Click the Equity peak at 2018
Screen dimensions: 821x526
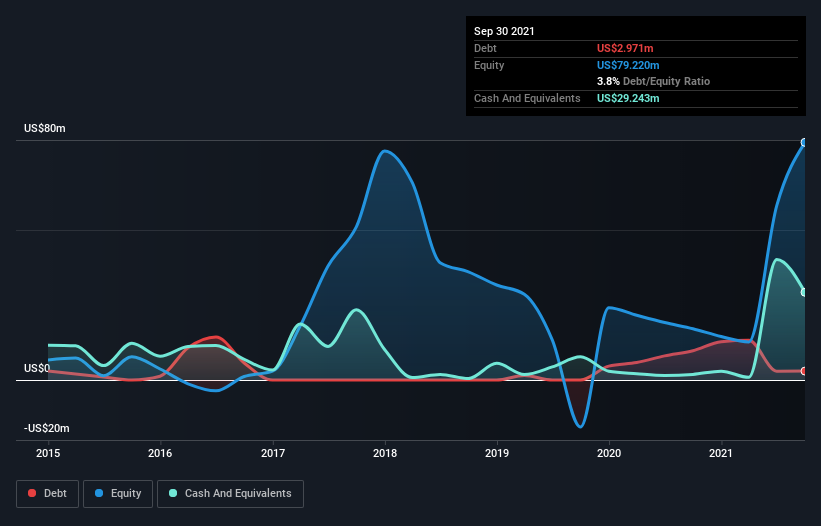point(385,151)
